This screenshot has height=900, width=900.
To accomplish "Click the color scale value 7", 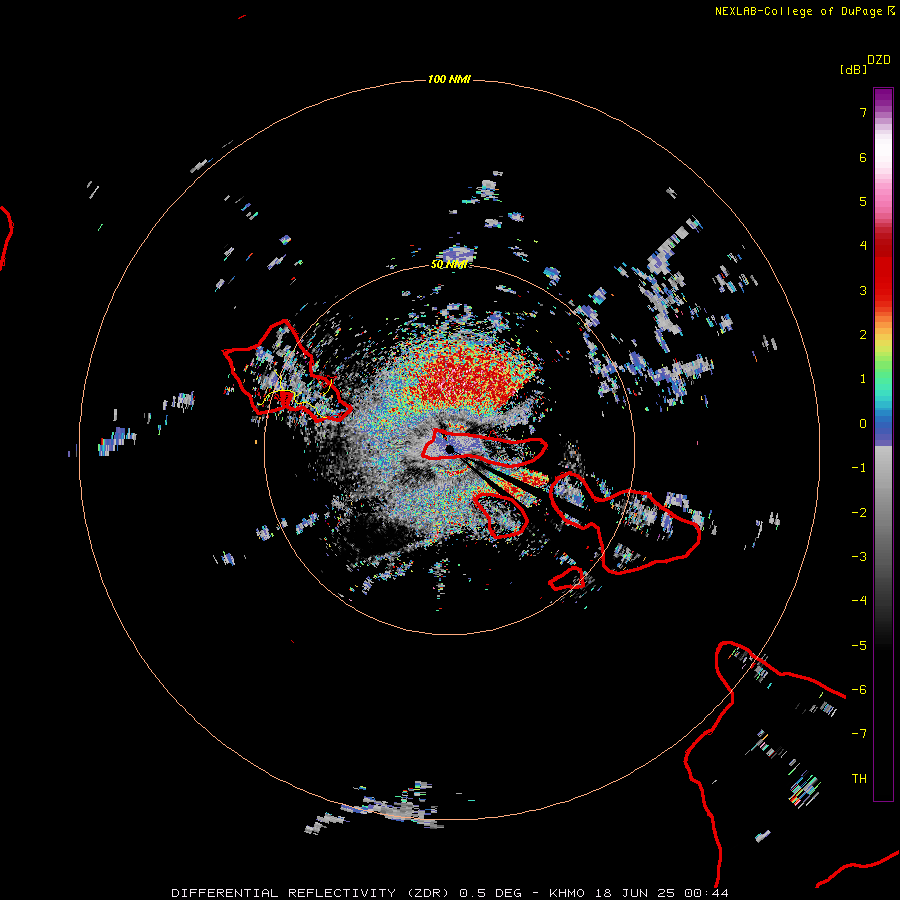I will click(x=863, y=112).
